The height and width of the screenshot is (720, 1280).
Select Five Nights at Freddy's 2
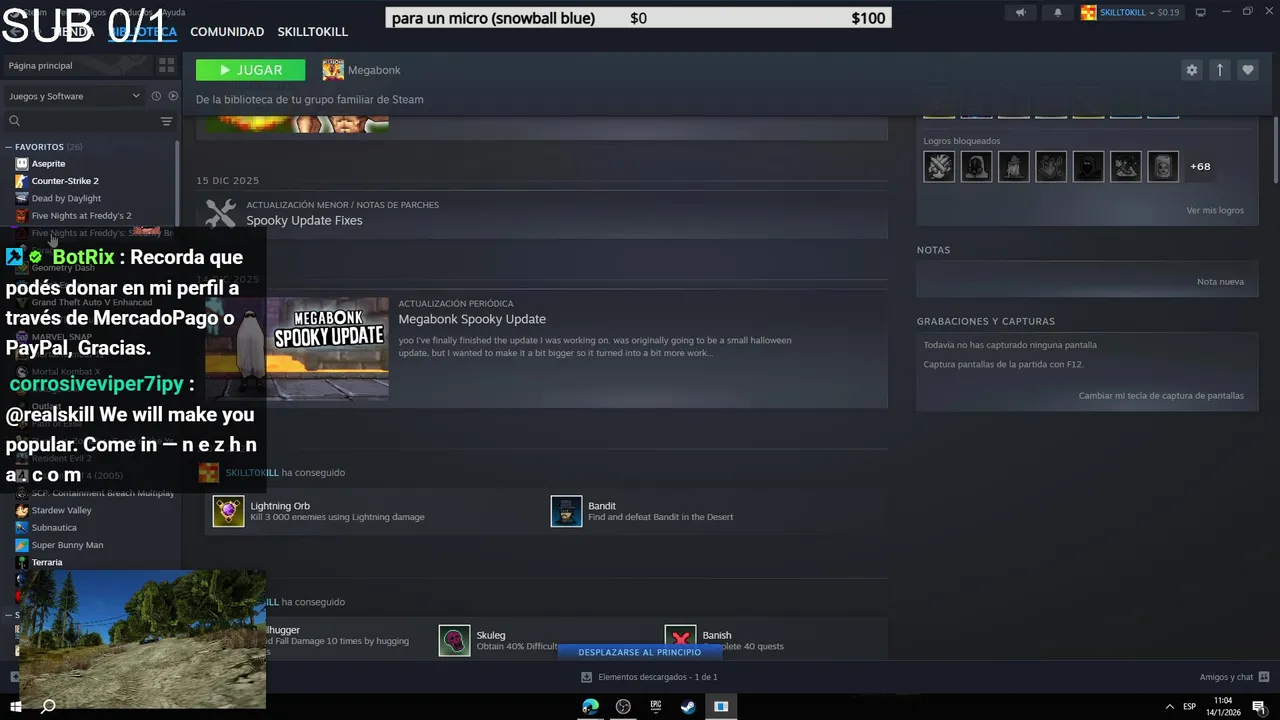coord(81,216)
